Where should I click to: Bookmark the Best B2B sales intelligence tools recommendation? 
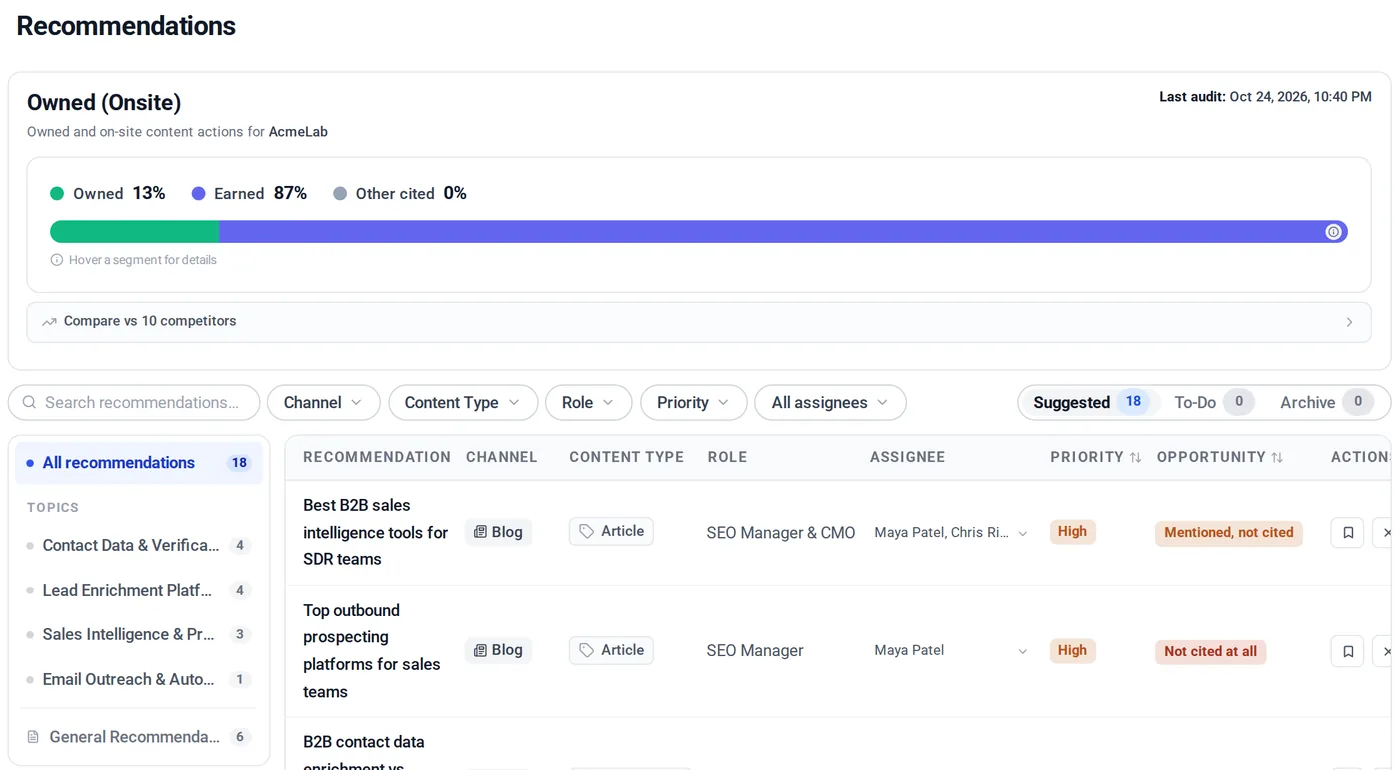(1347, 533)
